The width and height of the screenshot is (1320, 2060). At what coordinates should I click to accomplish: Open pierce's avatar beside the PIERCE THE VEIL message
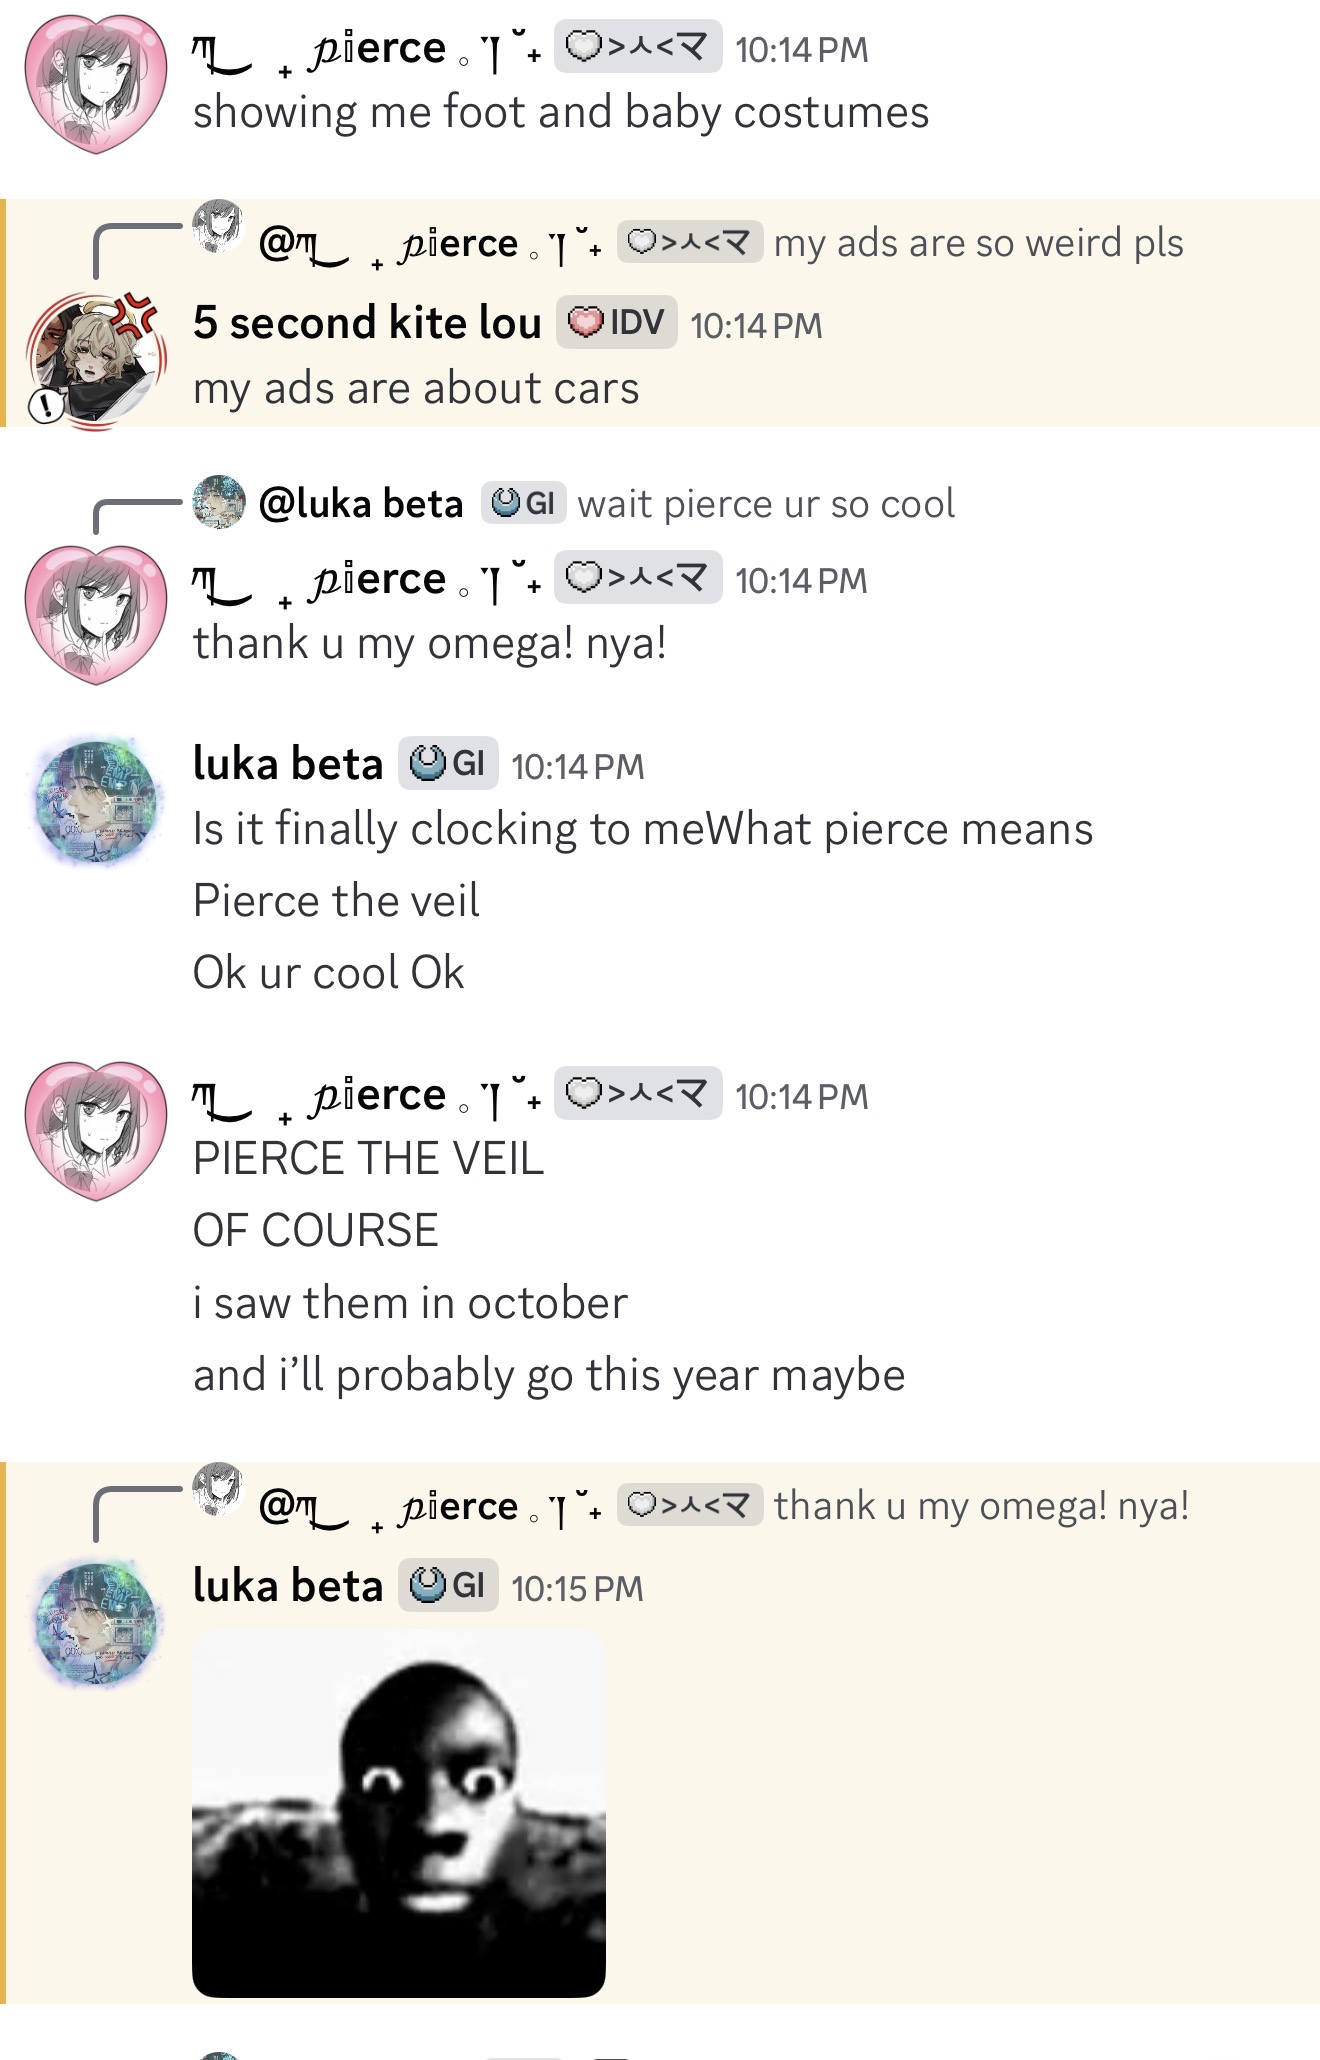tap(95, 1130)
